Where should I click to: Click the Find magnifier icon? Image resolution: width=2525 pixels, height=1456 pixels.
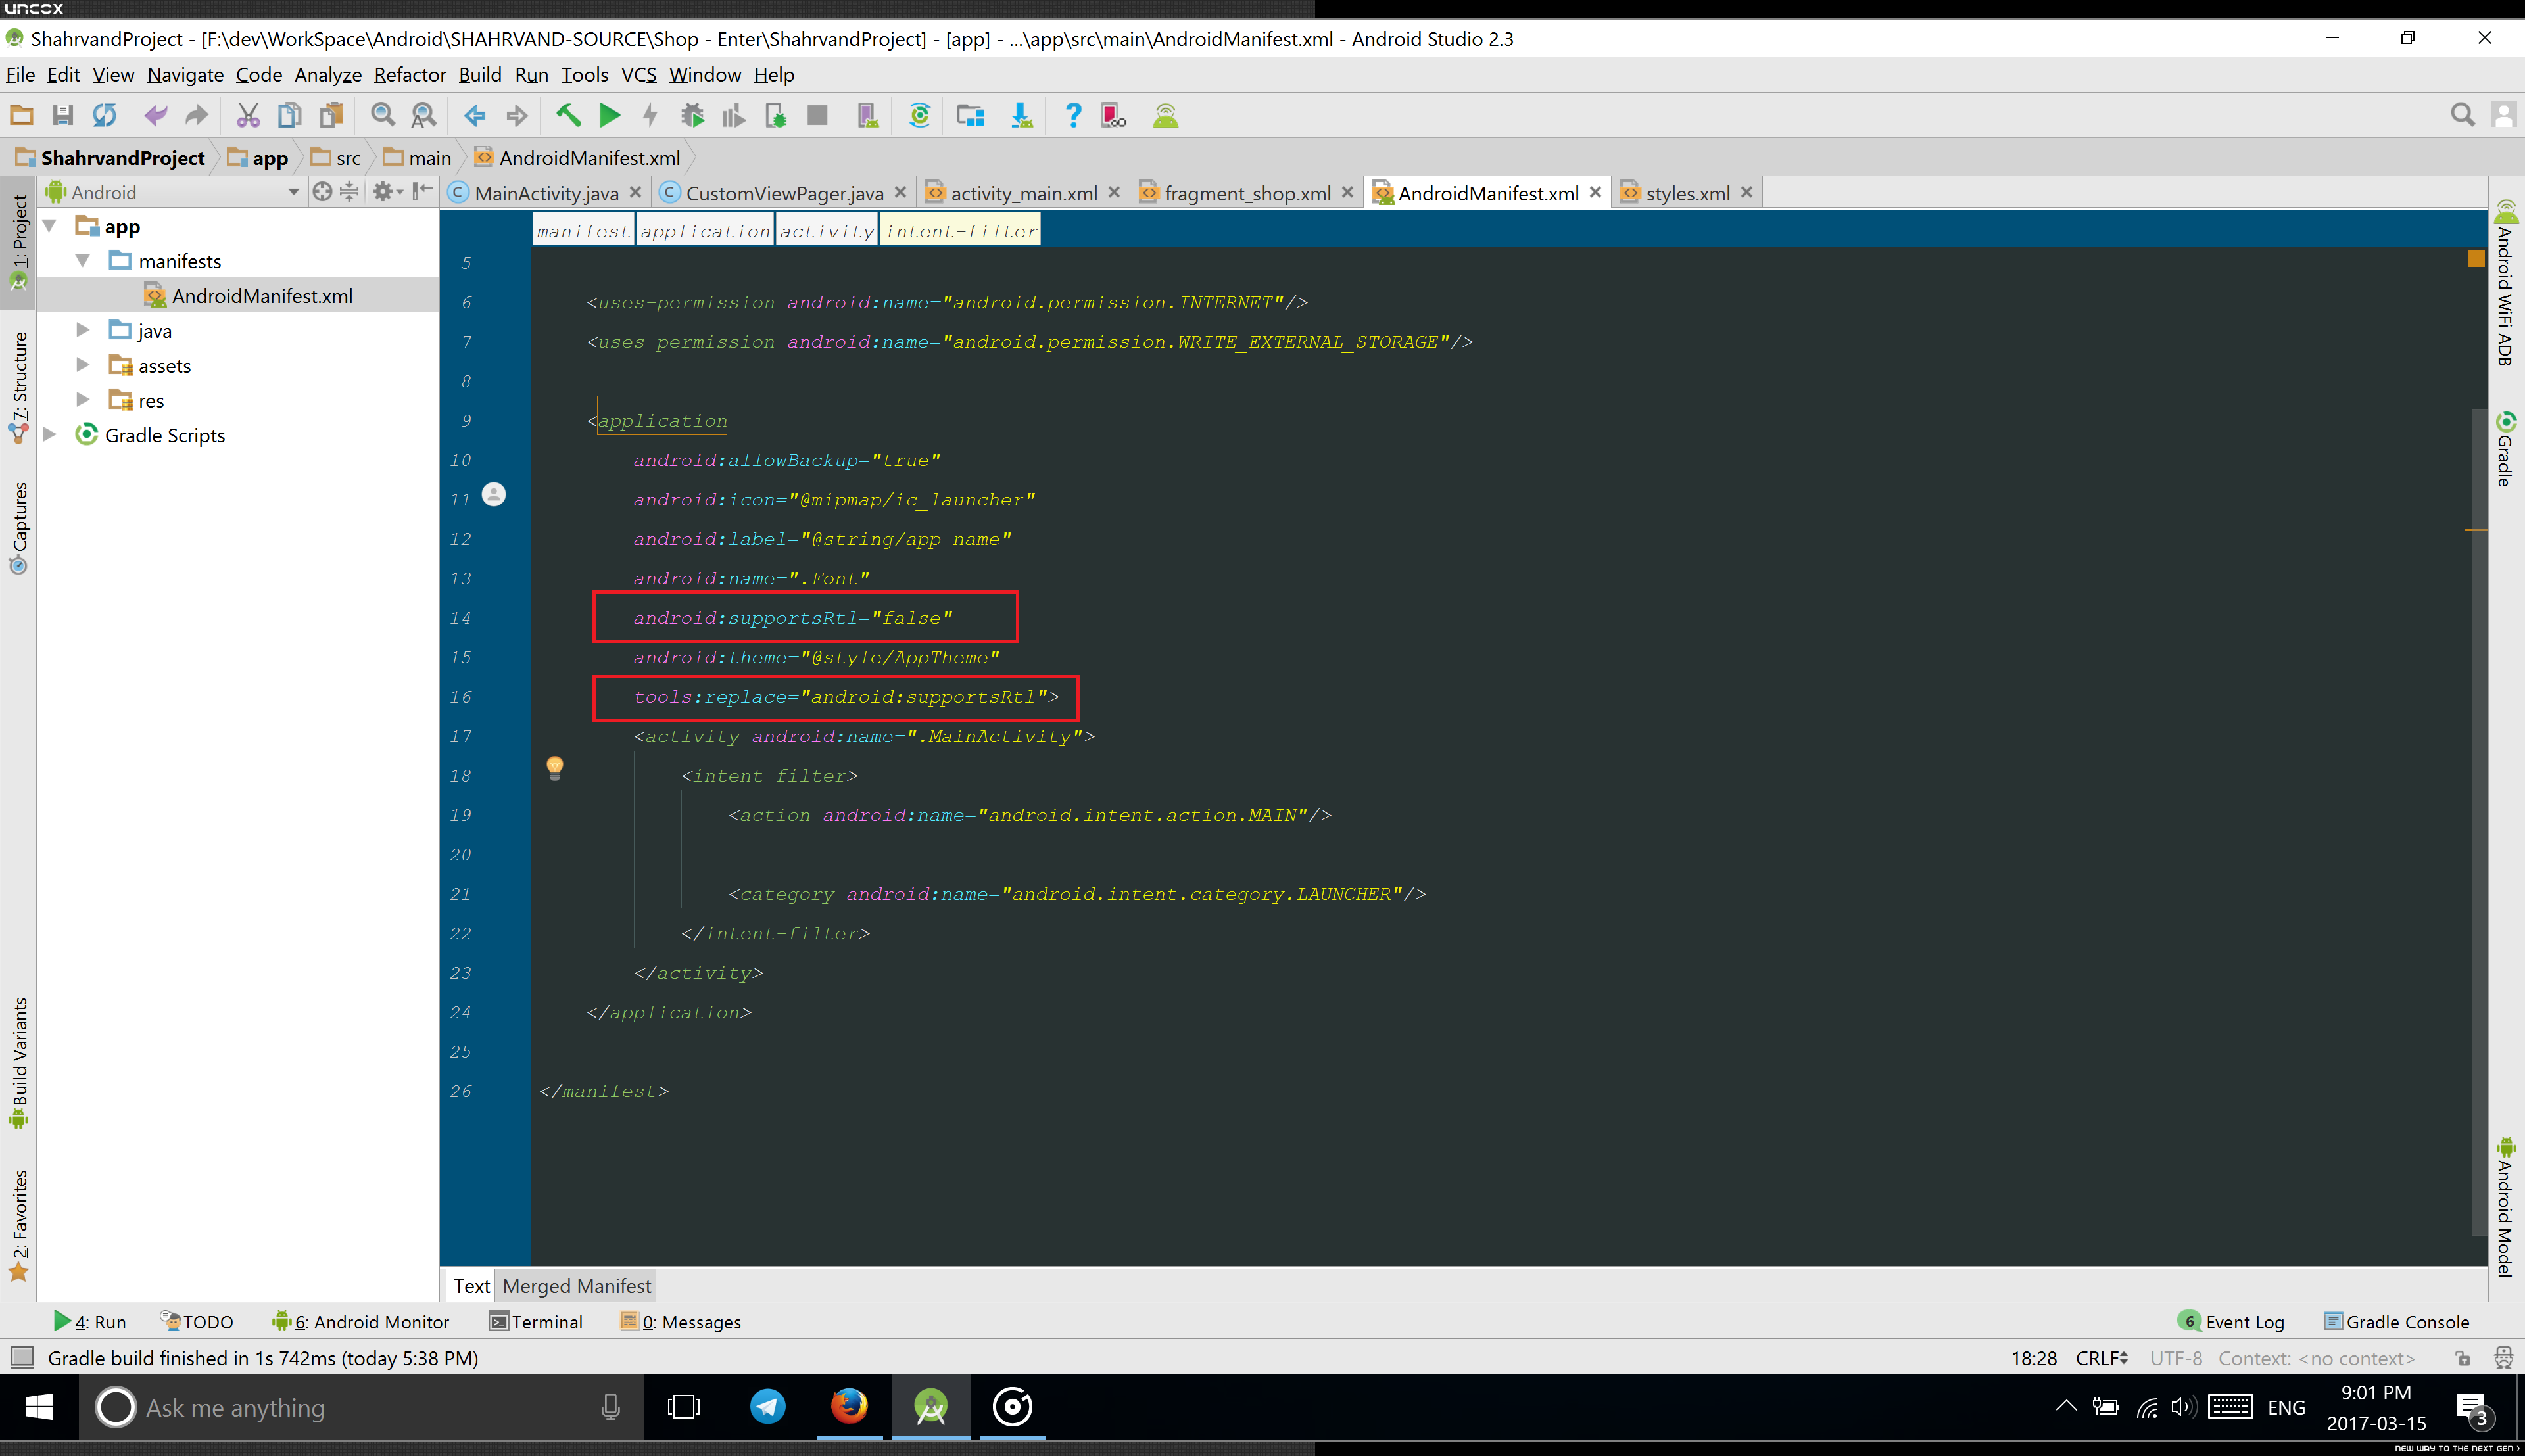[382, 116]
